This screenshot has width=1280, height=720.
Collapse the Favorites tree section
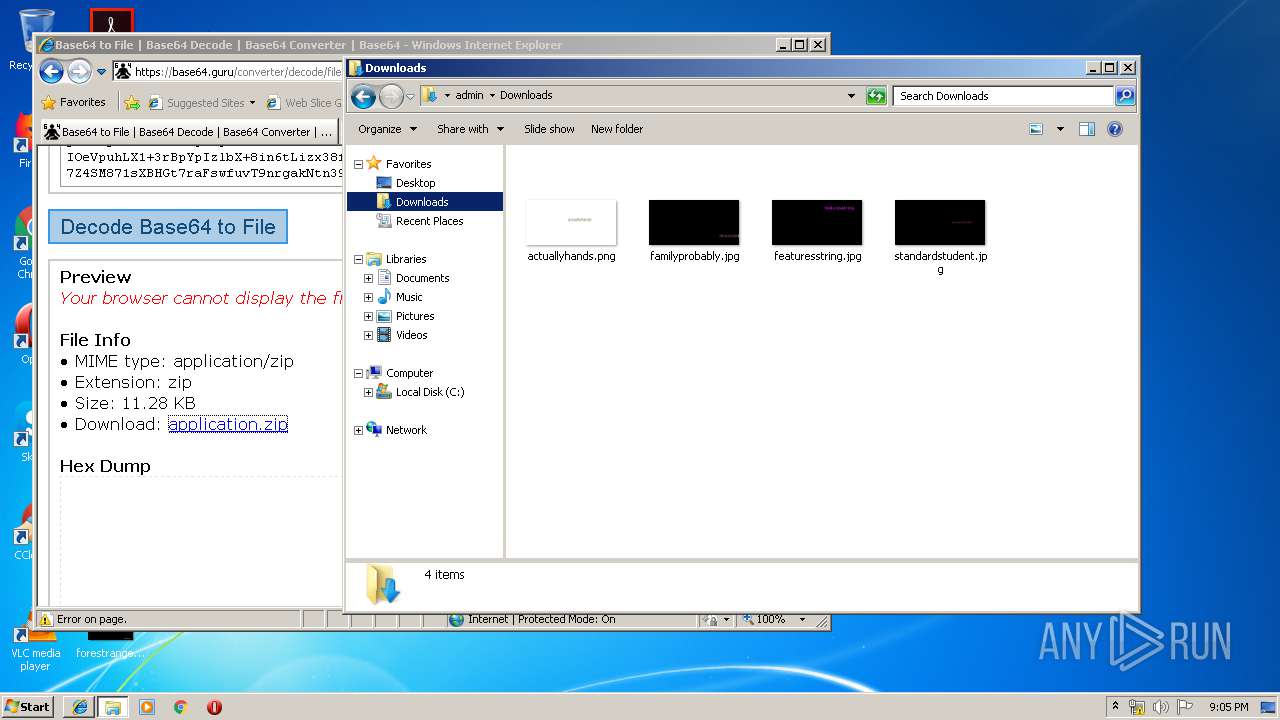pos(359,164)
